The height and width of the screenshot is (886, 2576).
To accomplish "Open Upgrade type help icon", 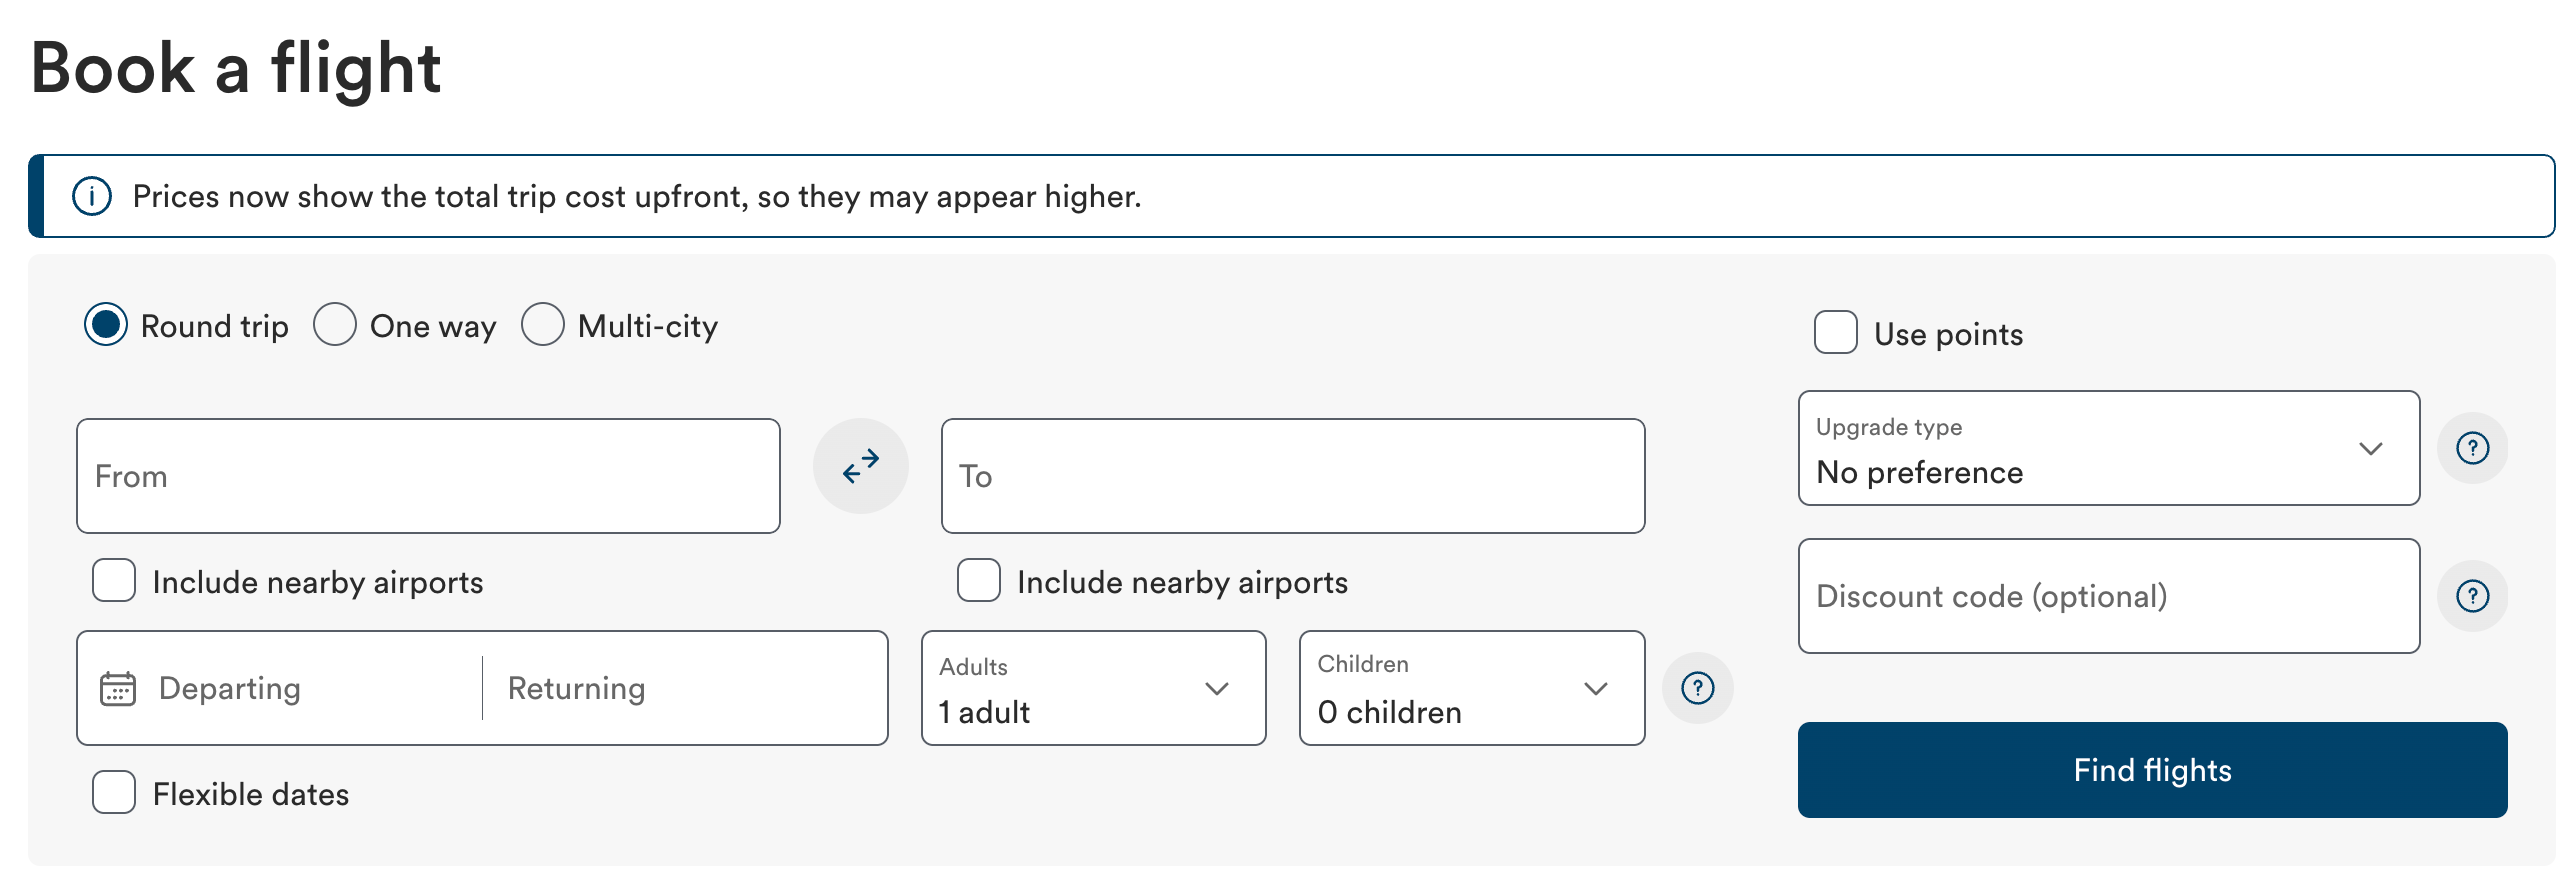I will point(2473,448).
